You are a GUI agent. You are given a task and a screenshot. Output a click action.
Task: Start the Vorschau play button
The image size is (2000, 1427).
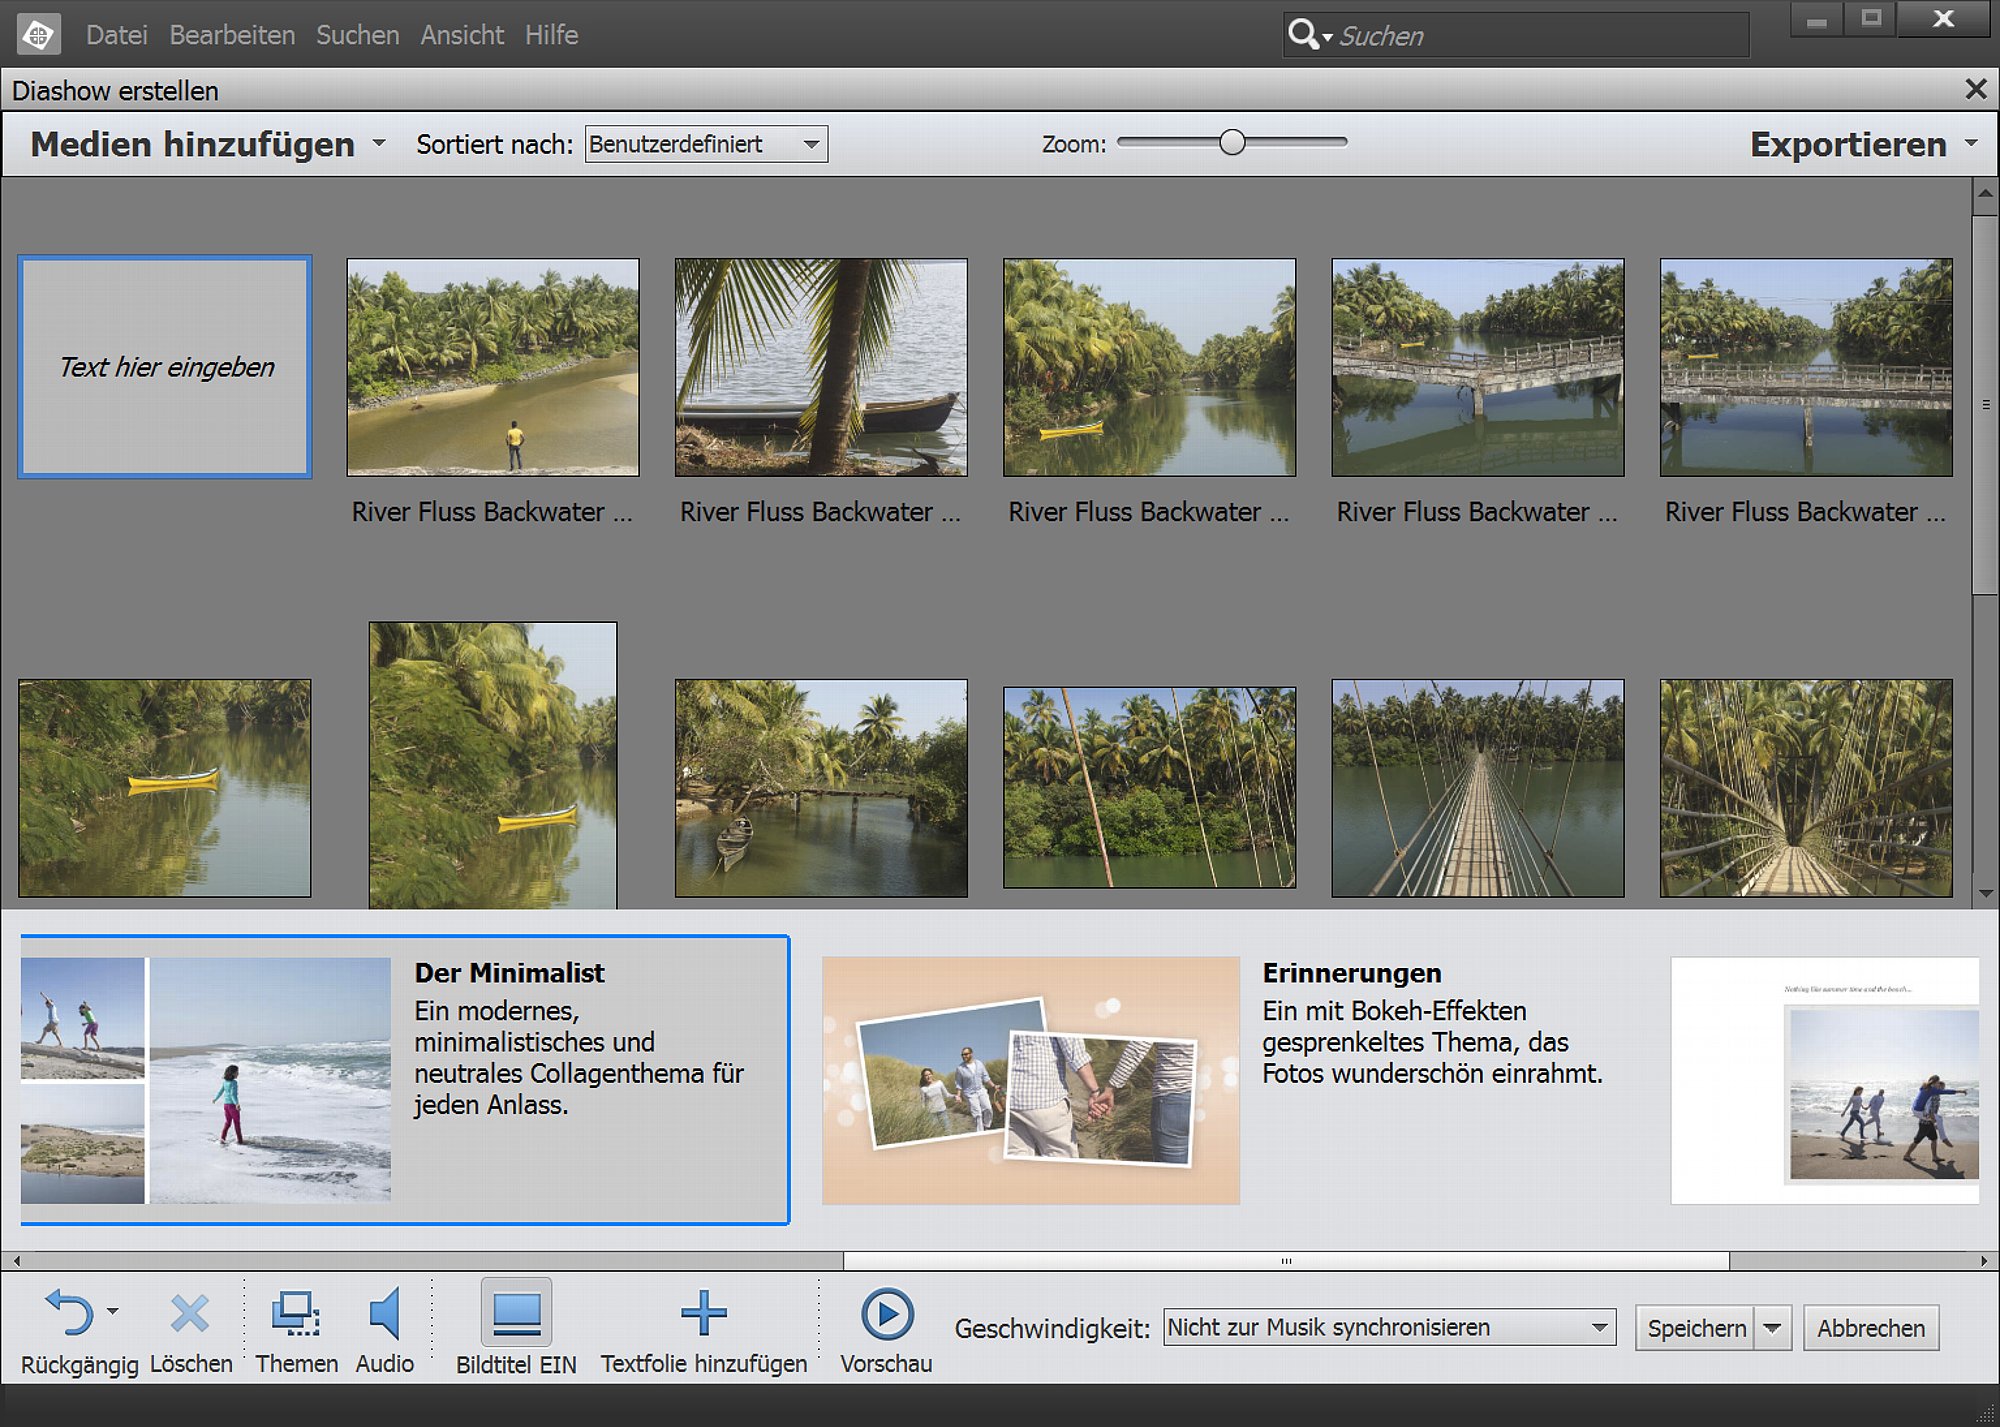pos(887,1314)
